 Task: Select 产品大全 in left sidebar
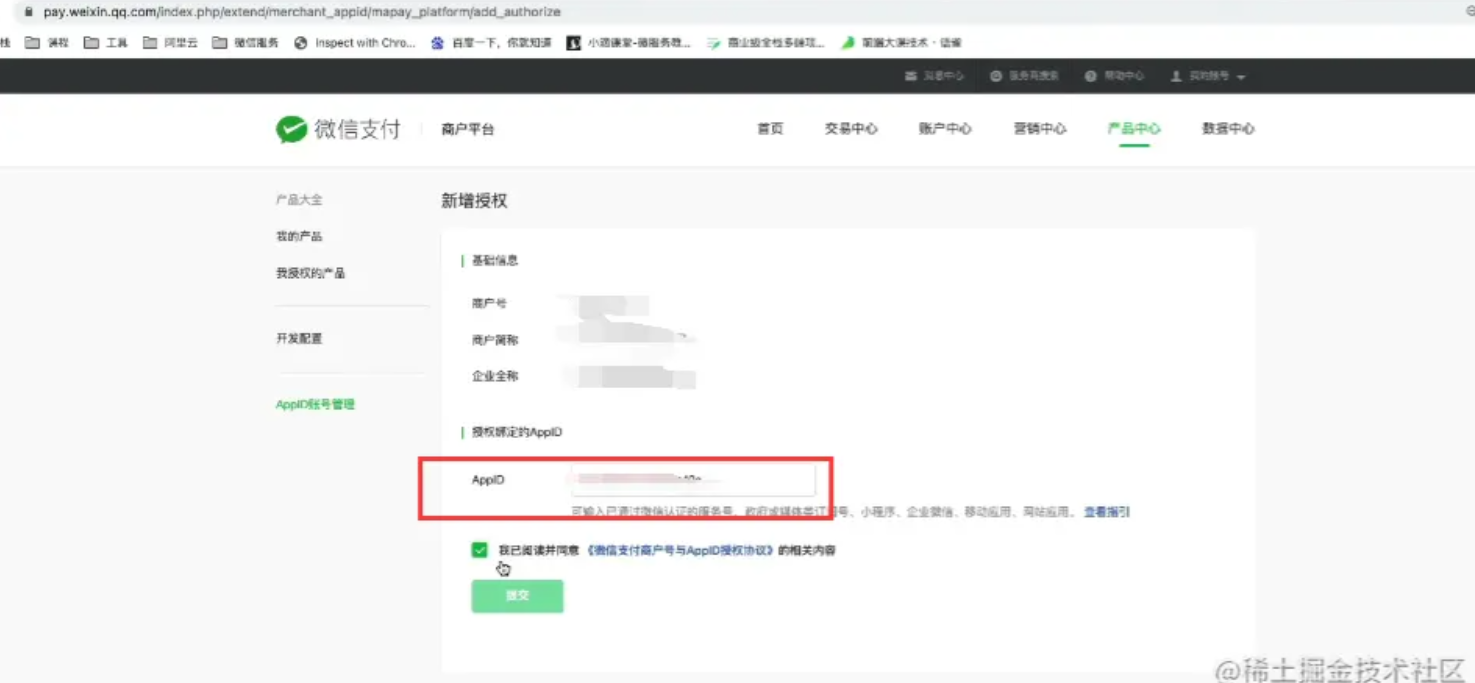tap(299, 200)
